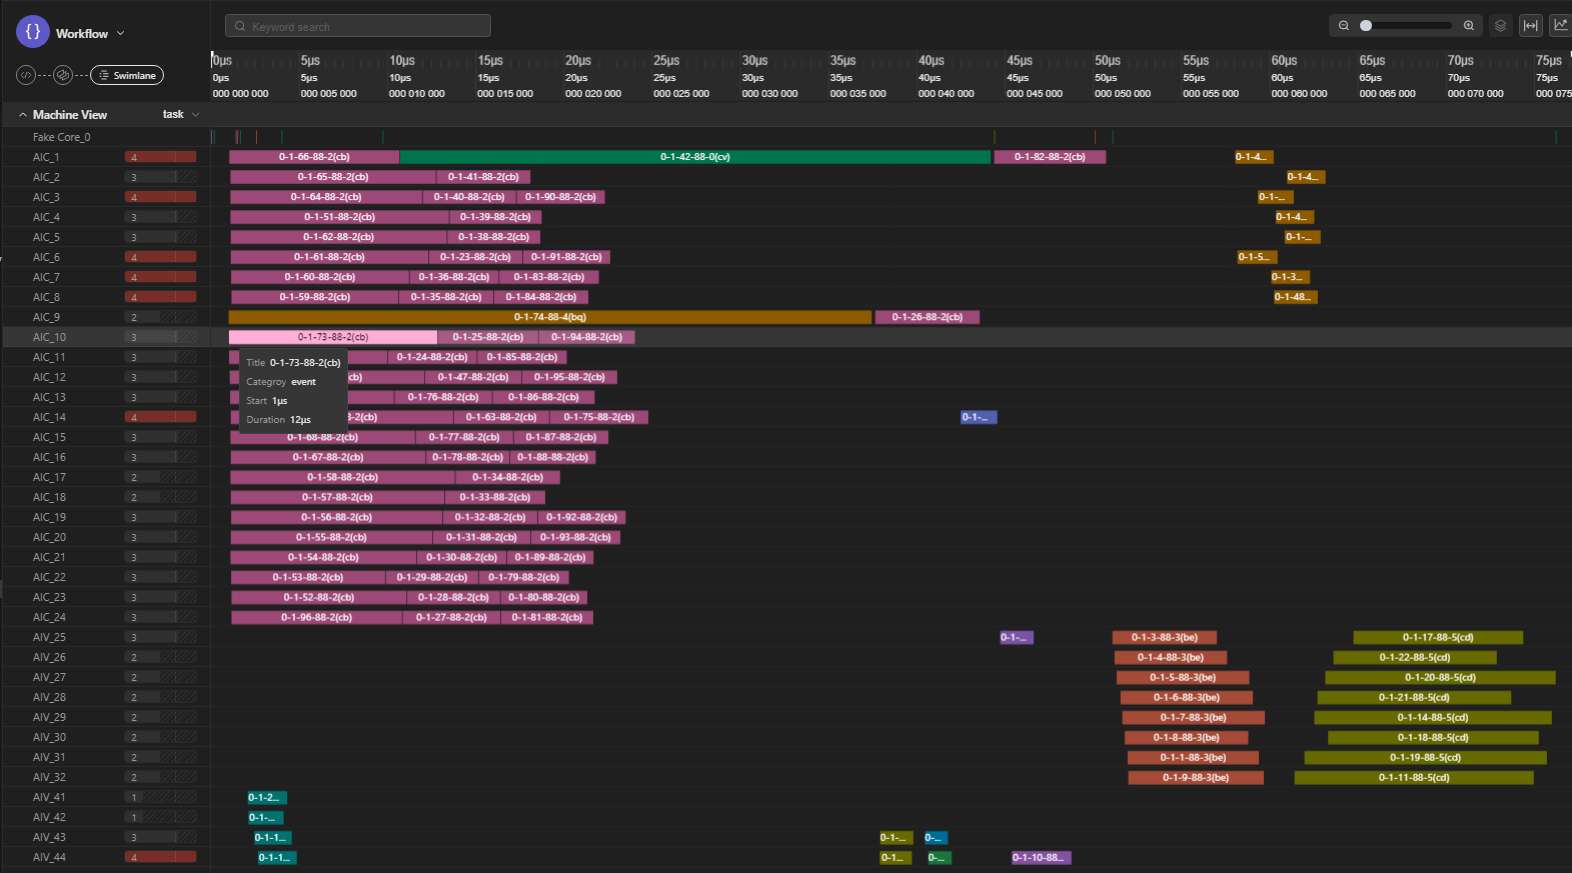Select the Swimlane view button
The image size is (1572, 873).
coord(127,75)
